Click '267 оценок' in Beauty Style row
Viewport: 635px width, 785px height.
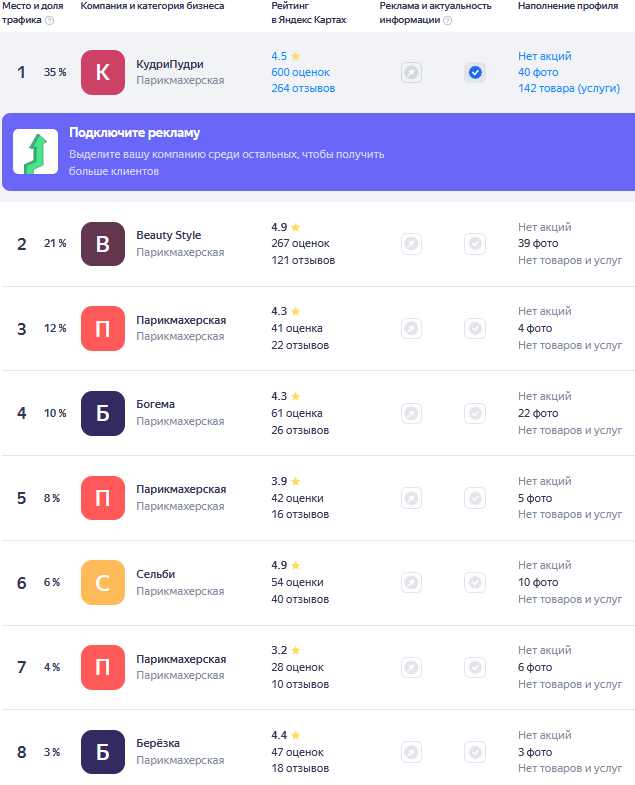pyautogui.click(x=300, y=243)
